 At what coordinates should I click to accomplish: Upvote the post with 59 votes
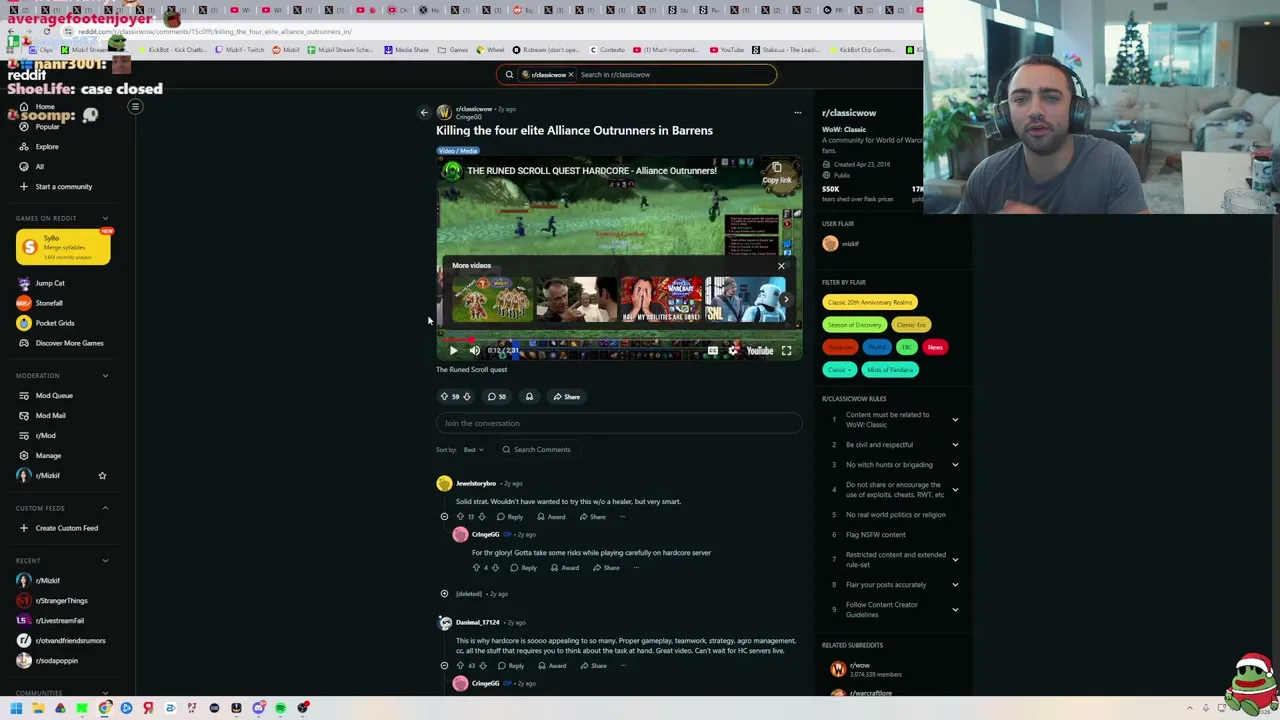click(x=444, y=397)
